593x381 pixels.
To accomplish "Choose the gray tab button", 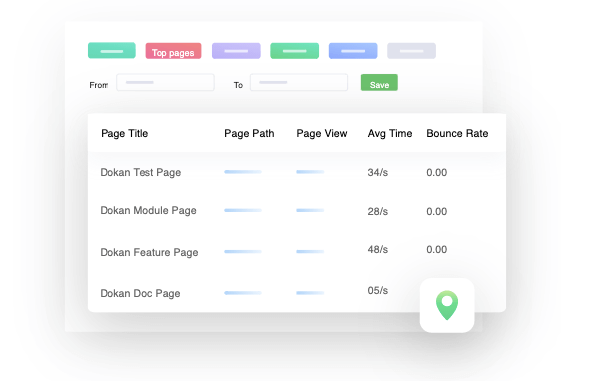I will (411, 51).
